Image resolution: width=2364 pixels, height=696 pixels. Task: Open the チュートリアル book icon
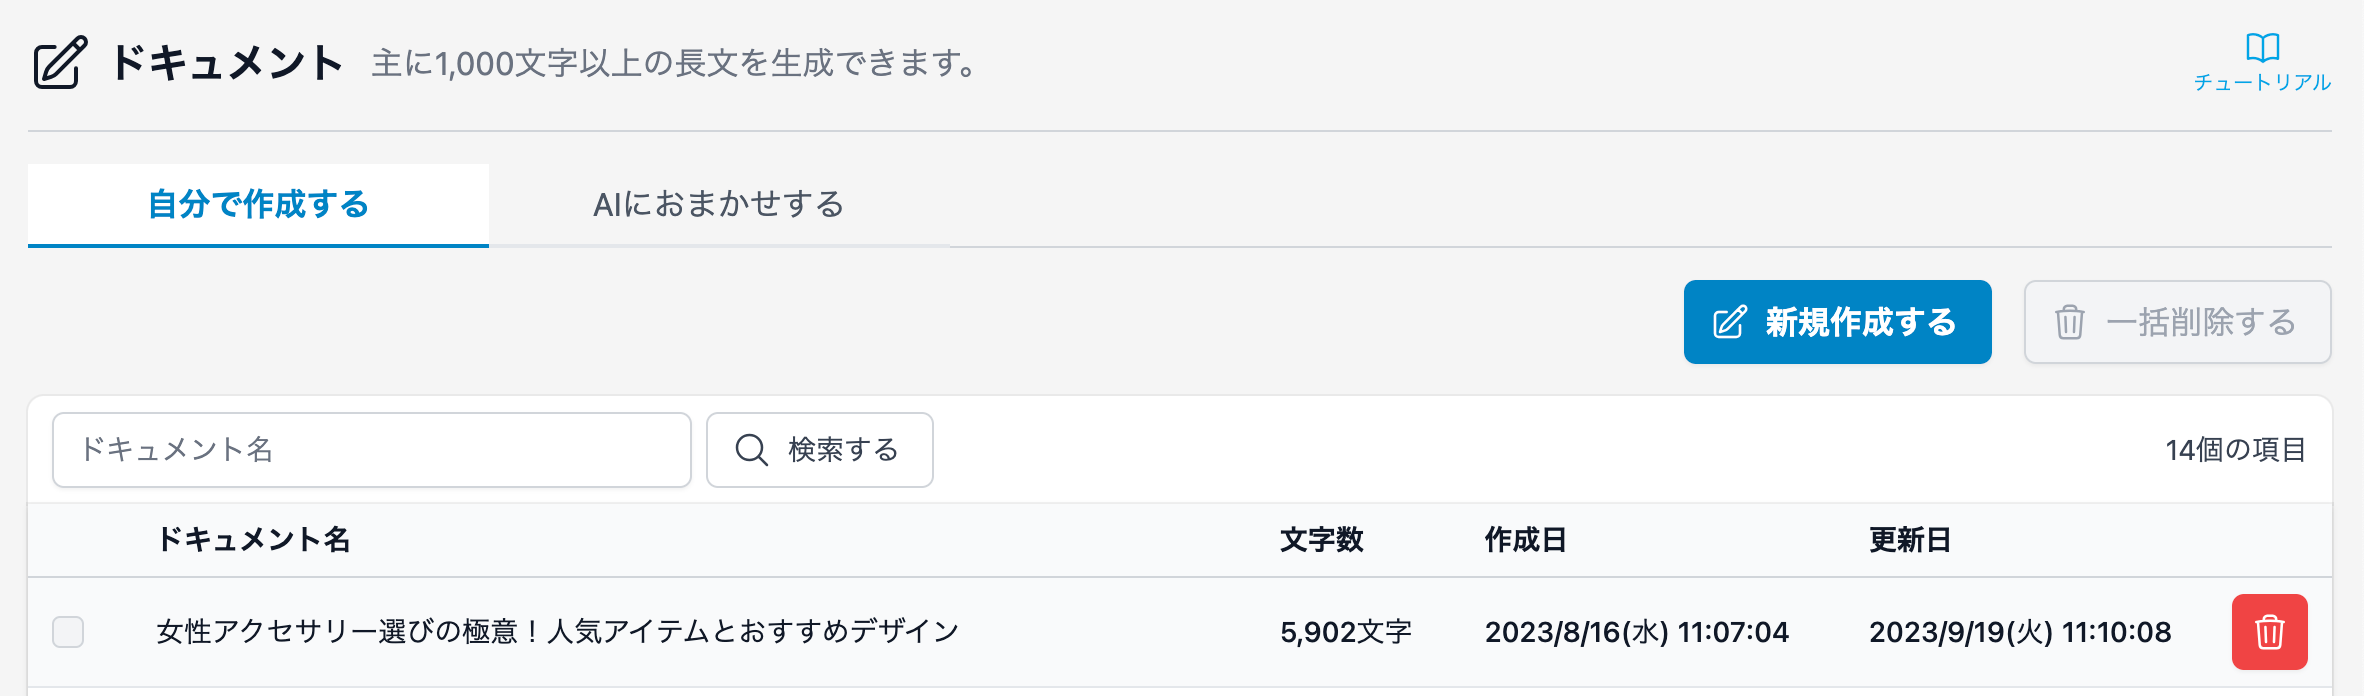point(2262,48)
